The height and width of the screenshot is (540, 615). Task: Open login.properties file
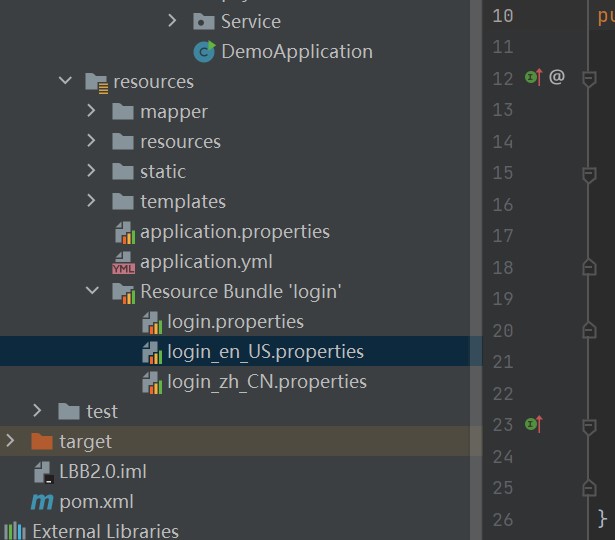(235, 322)
